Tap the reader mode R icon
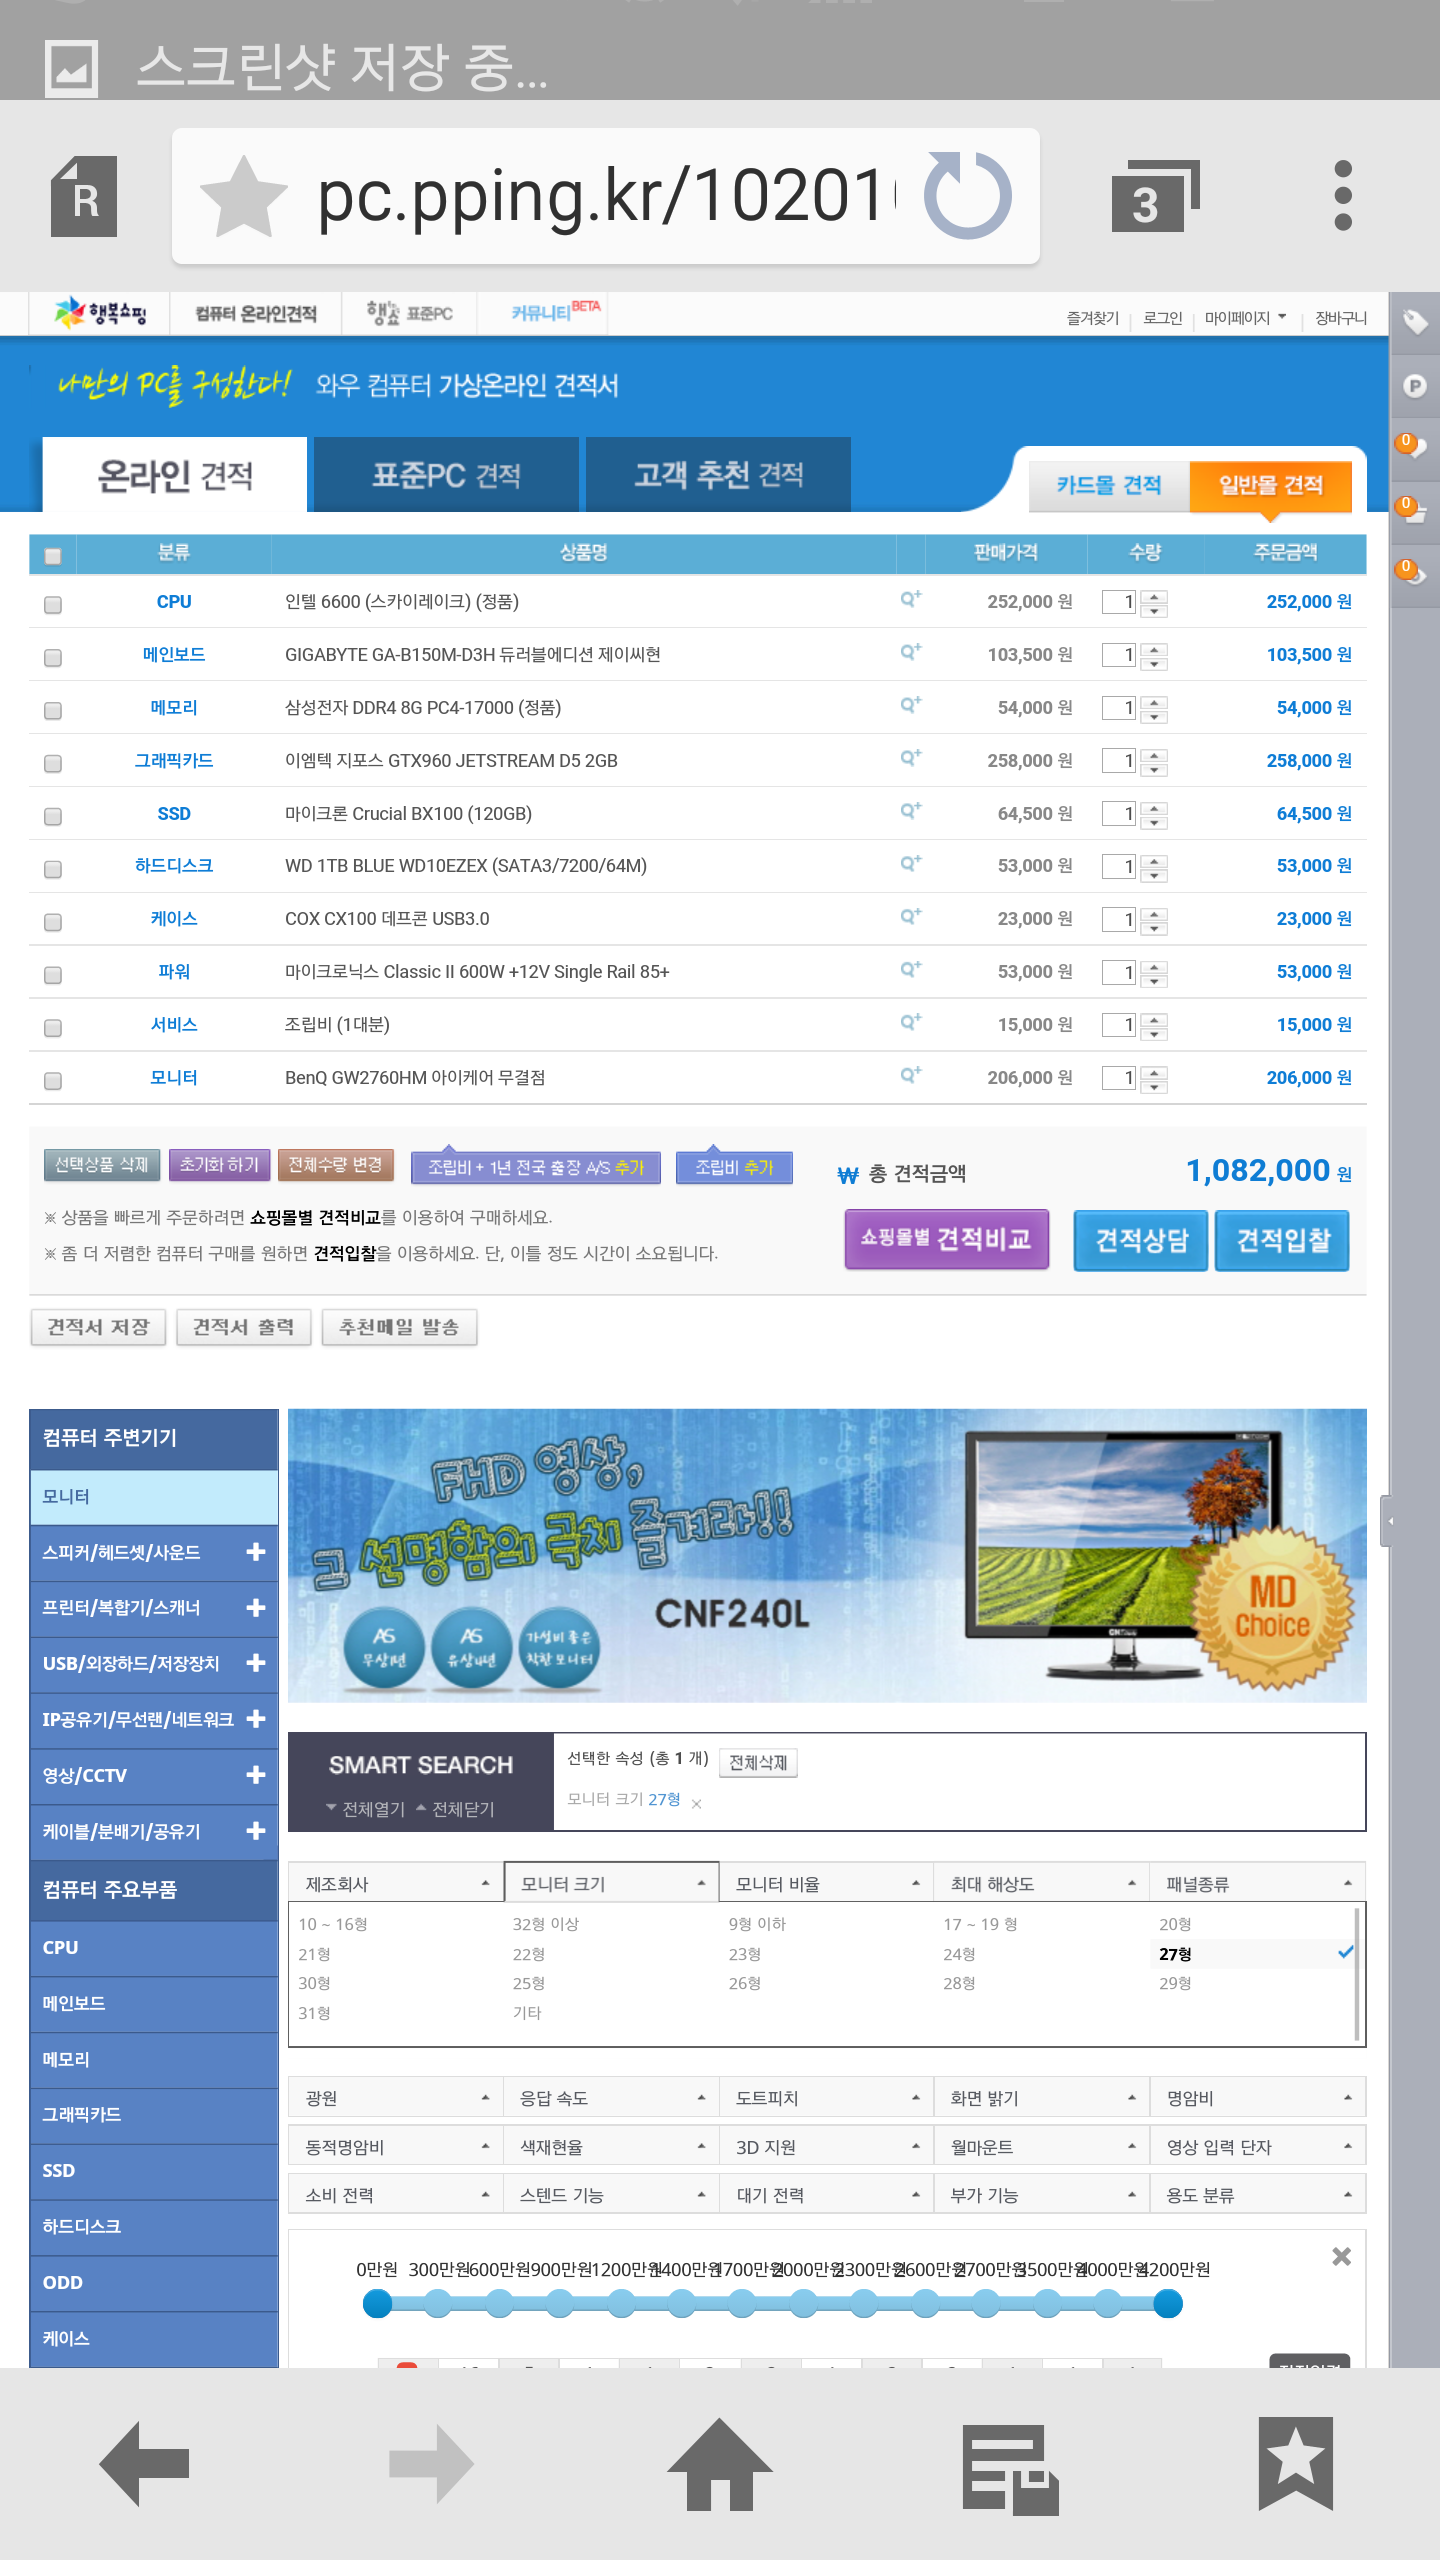 point(84,197)
